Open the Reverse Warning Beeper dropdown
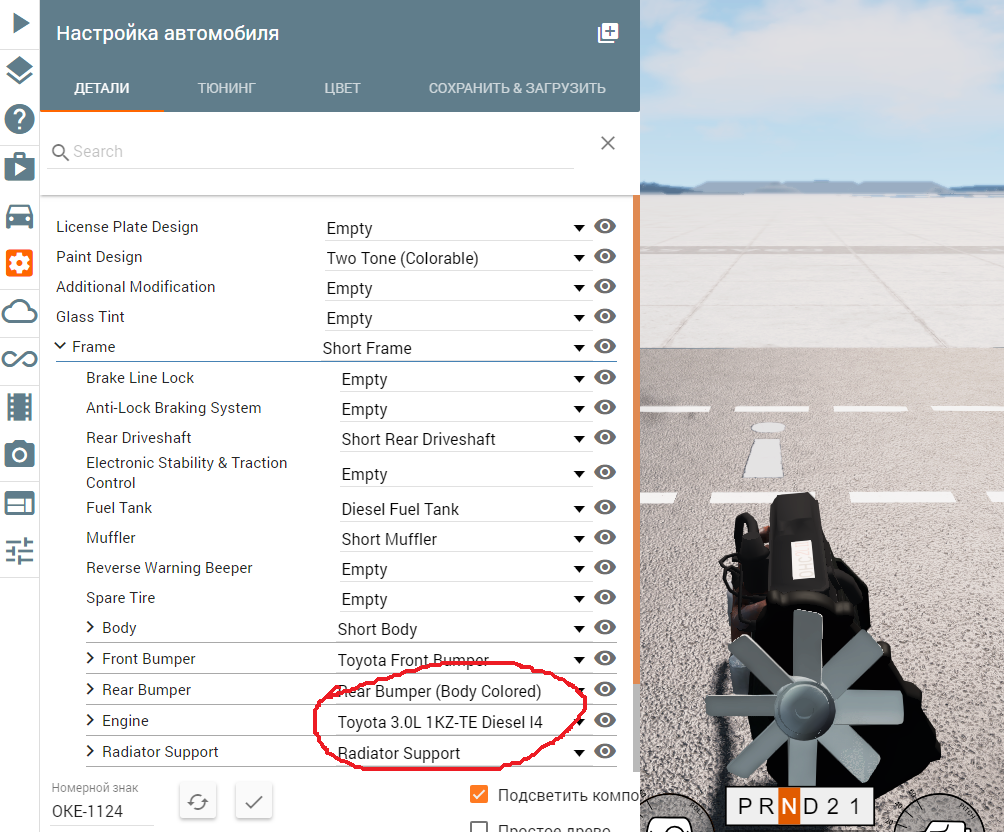 [x=464, y=569]
